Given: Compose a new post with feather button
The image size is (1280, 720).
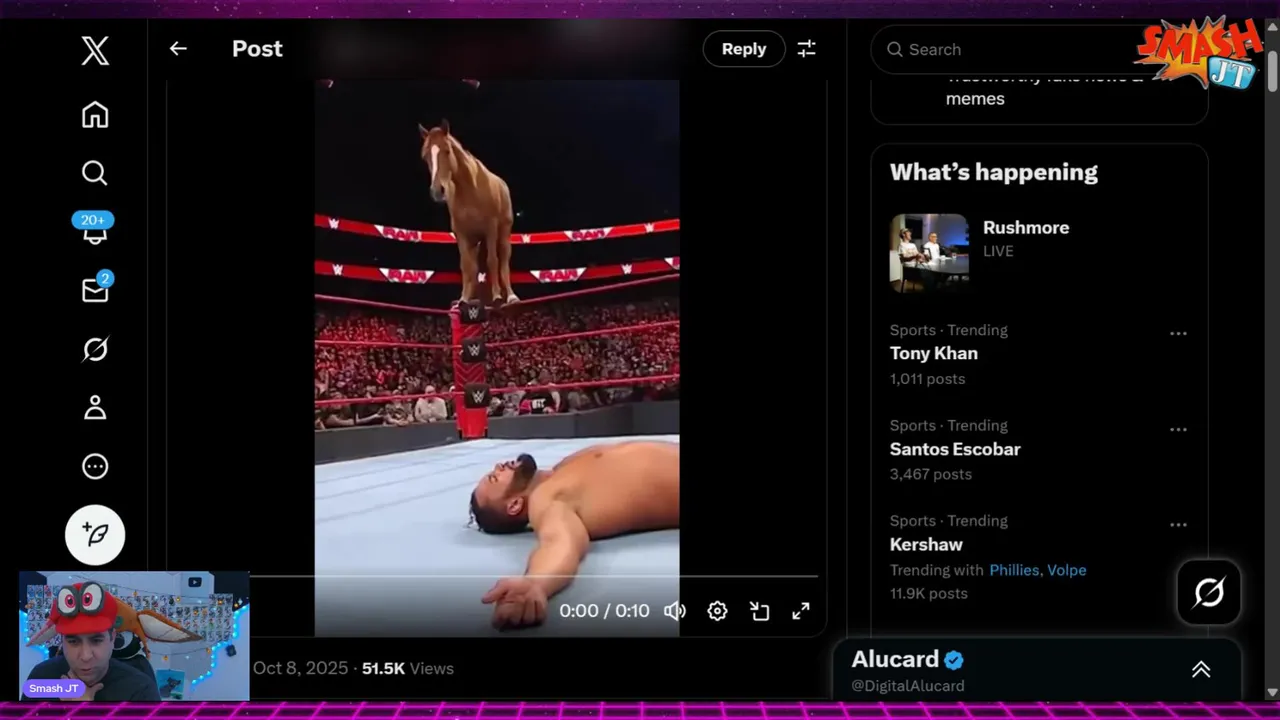Looking at the screenshot, I should click(95, 535).
